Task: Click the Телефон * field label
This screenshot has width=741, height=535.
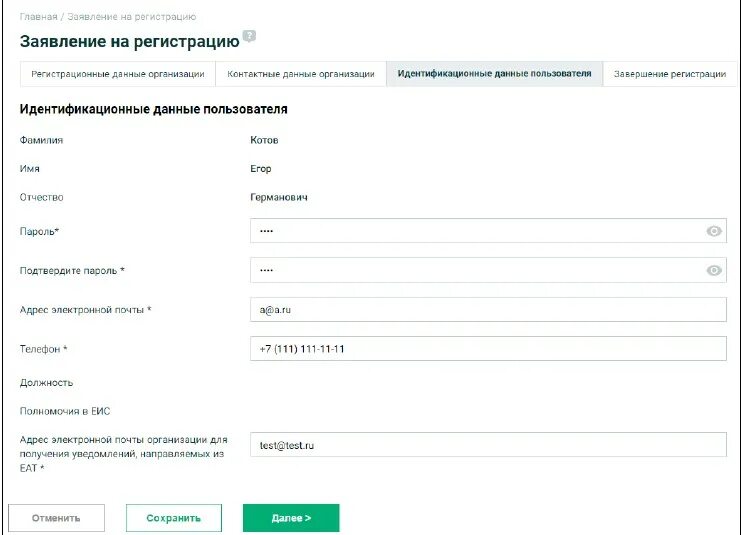Action: [44, 349]
